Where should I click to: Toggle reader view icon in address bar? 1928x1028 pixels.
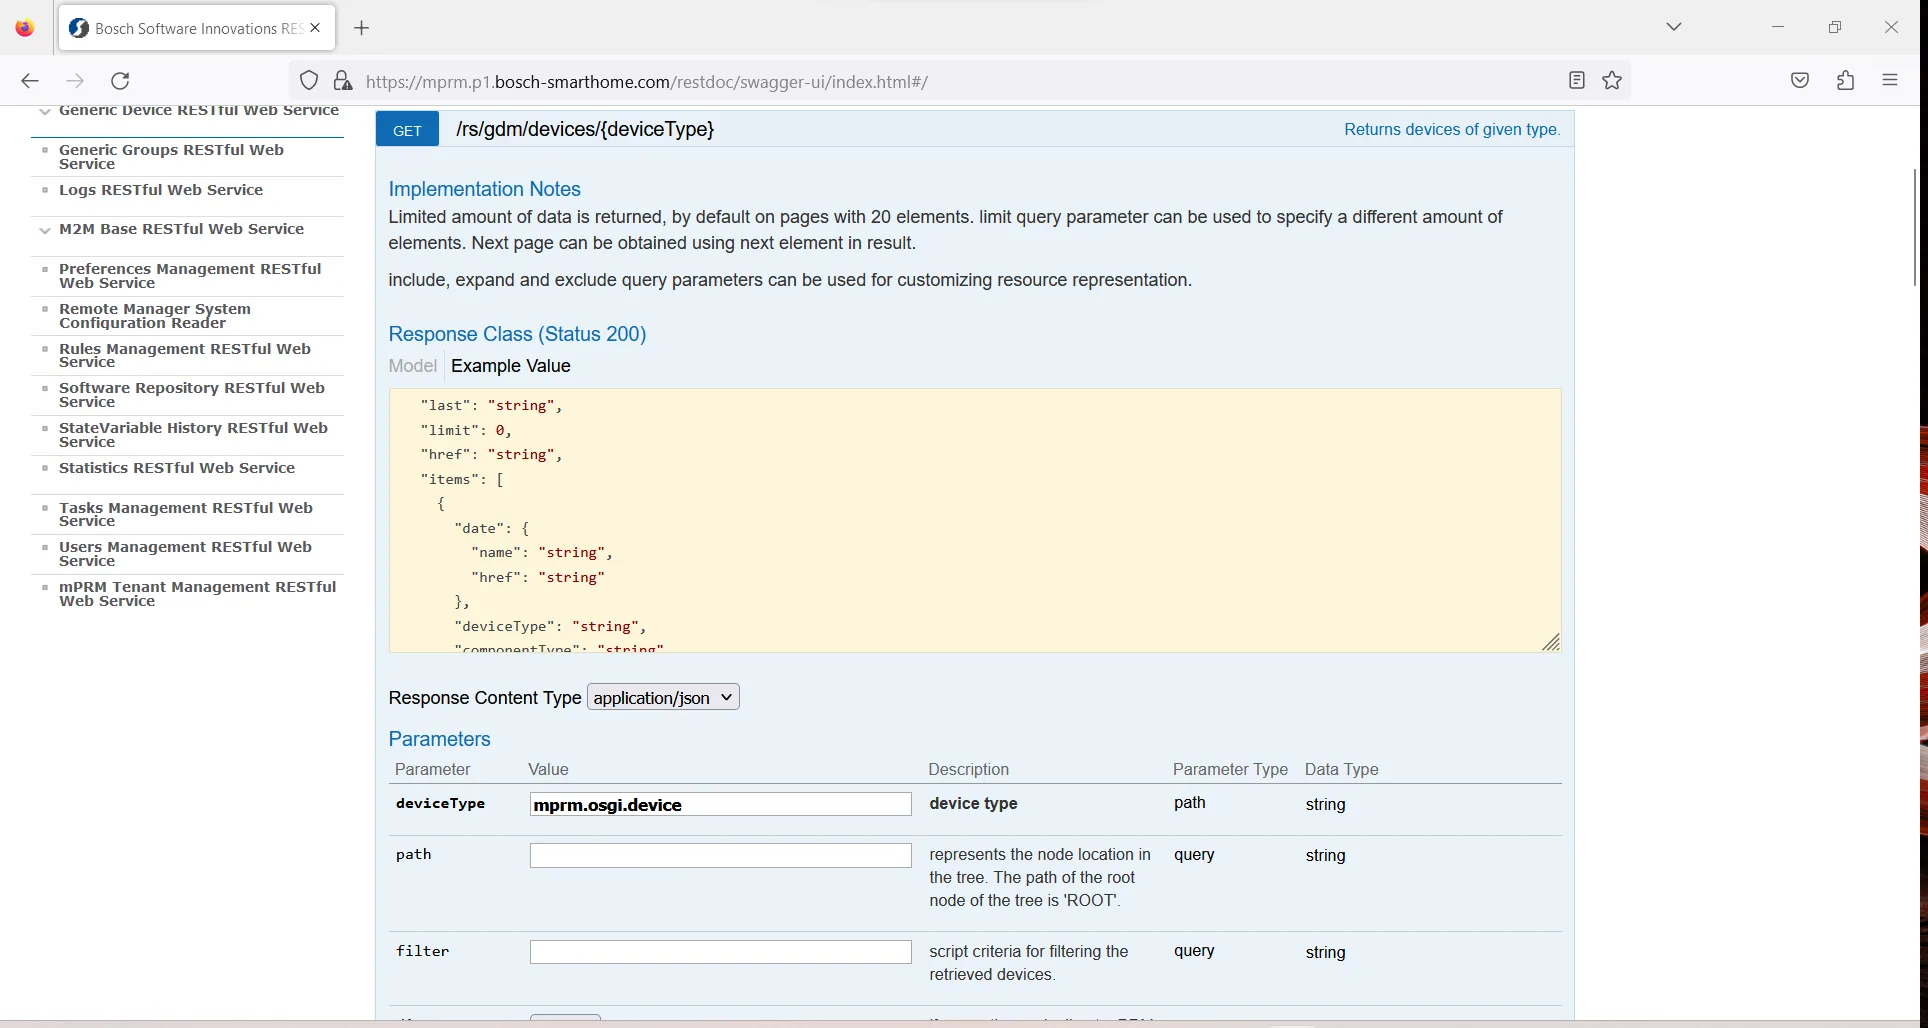point(1576,81)
